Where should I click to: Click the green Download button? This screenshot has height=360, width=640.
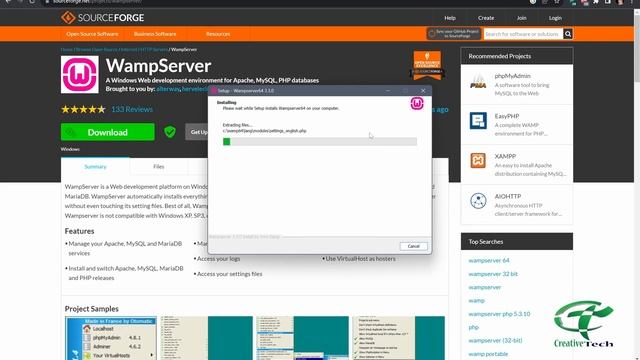pos(108,132)
